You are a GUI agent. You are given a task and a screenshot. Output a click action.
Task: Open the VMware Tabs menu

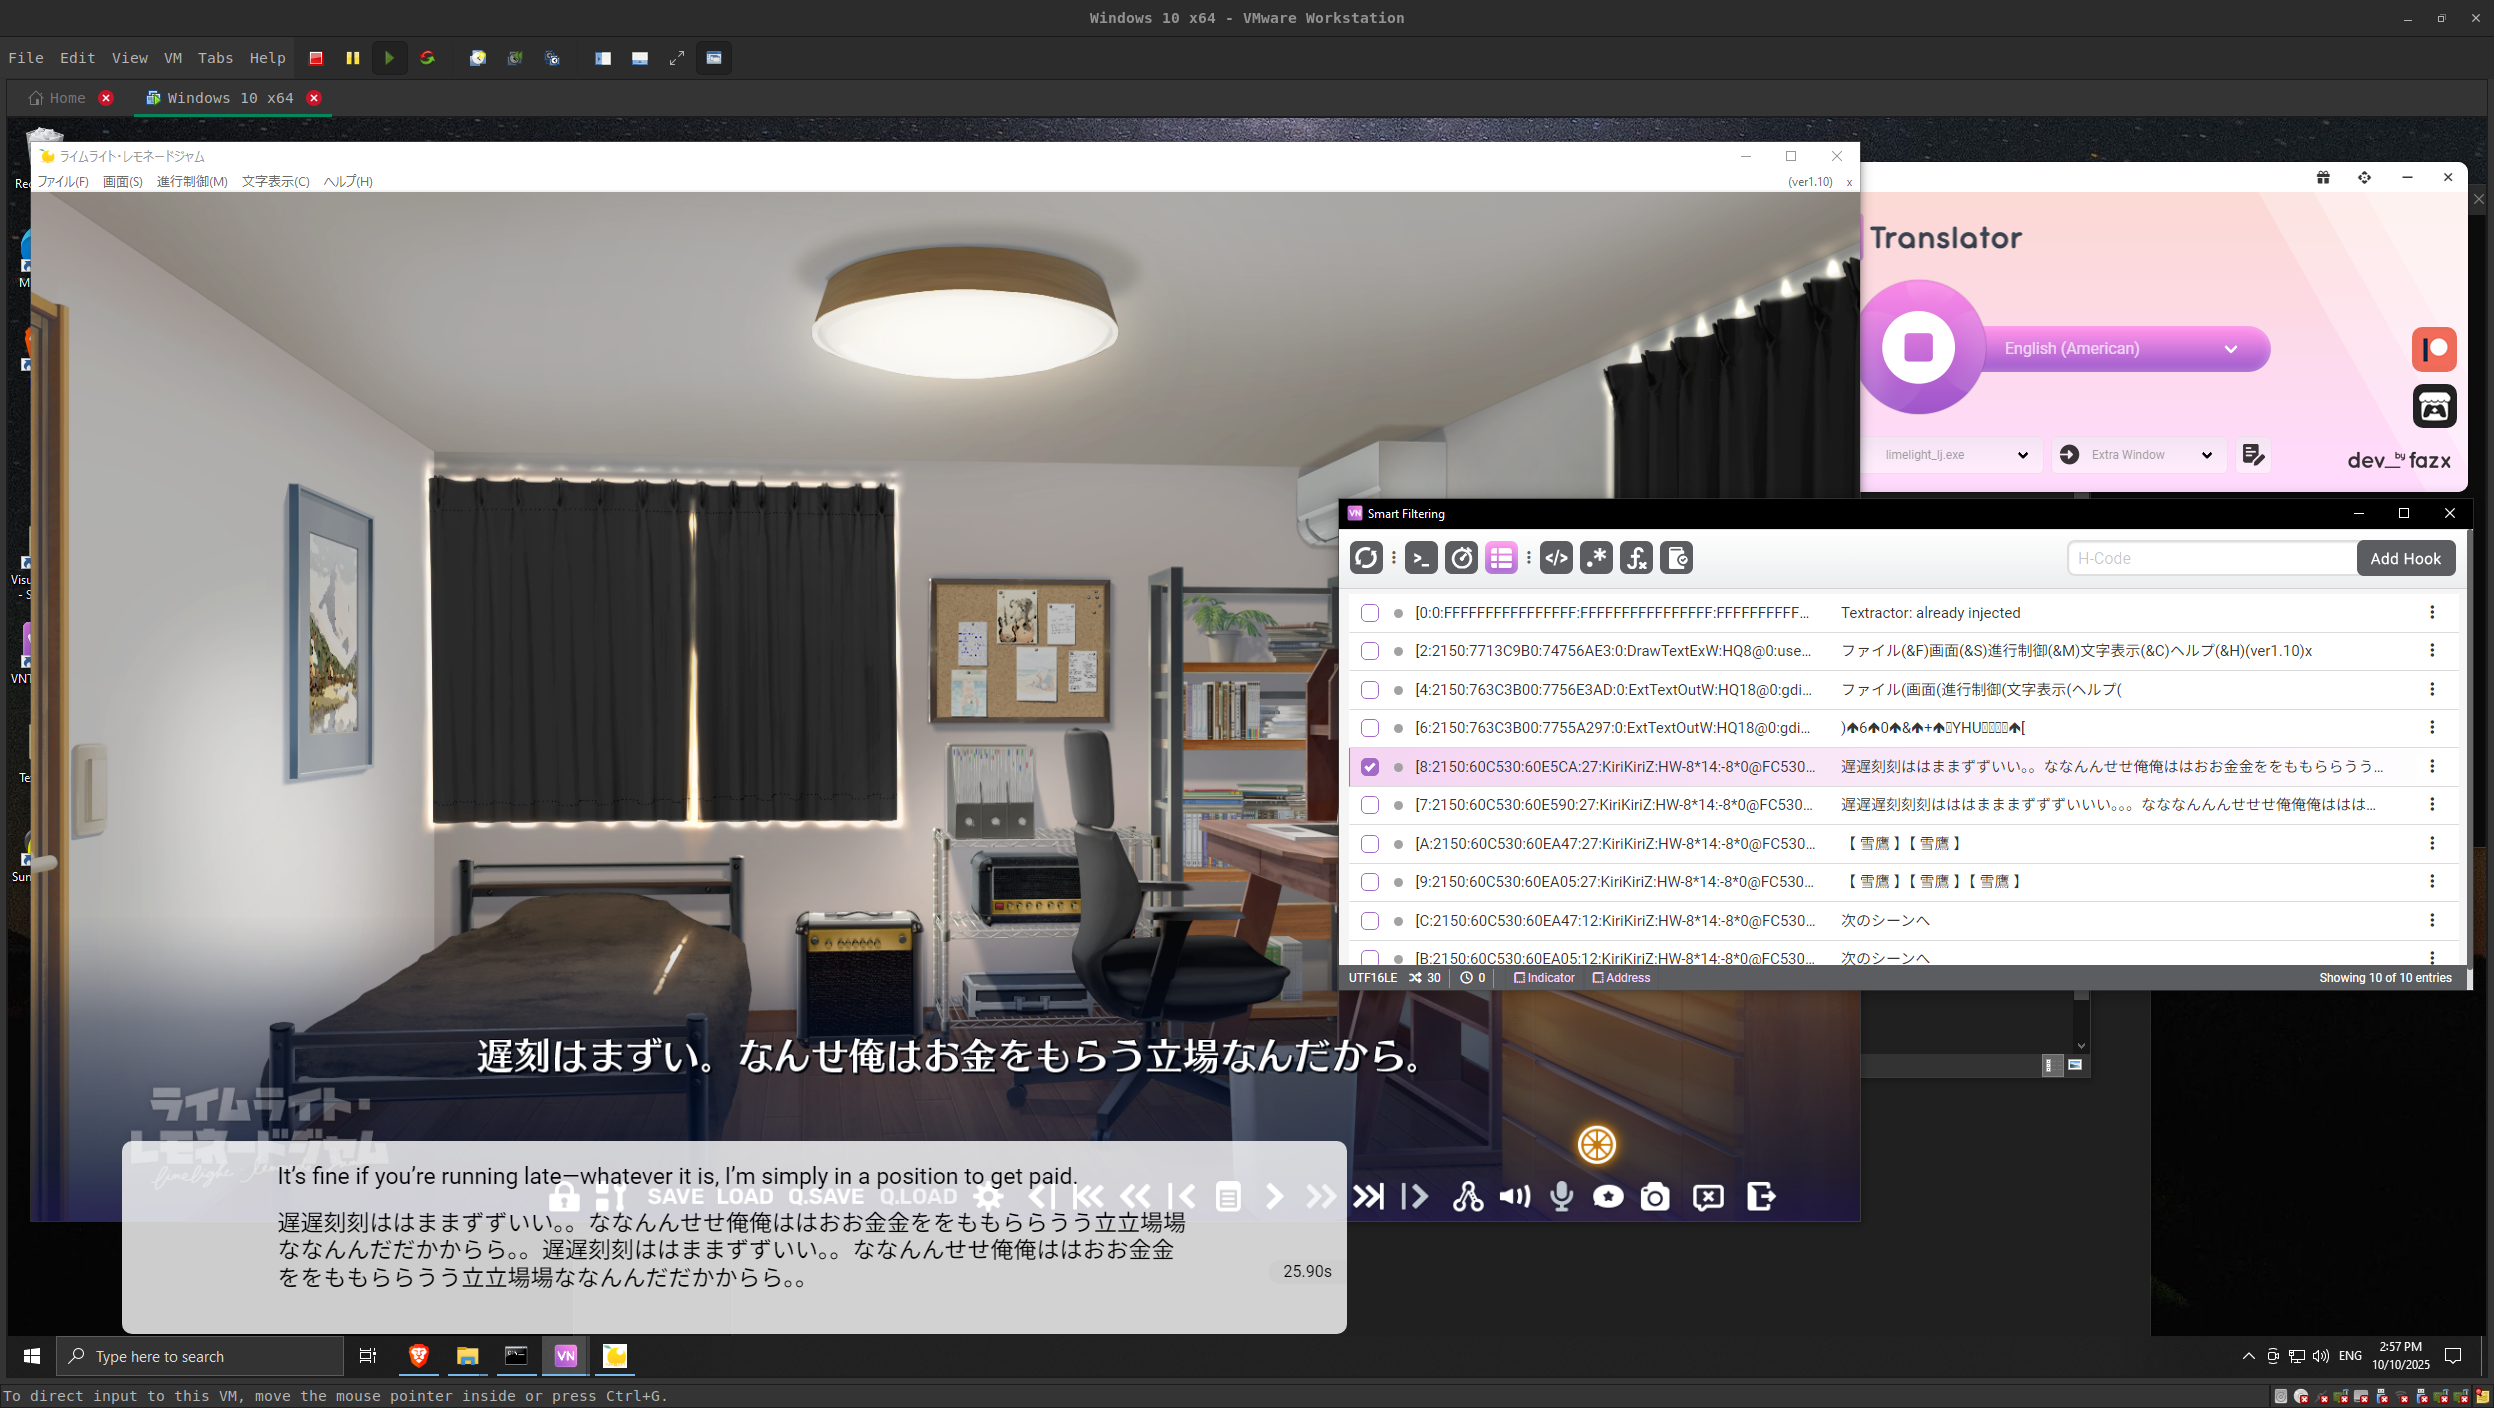[215, 58]
